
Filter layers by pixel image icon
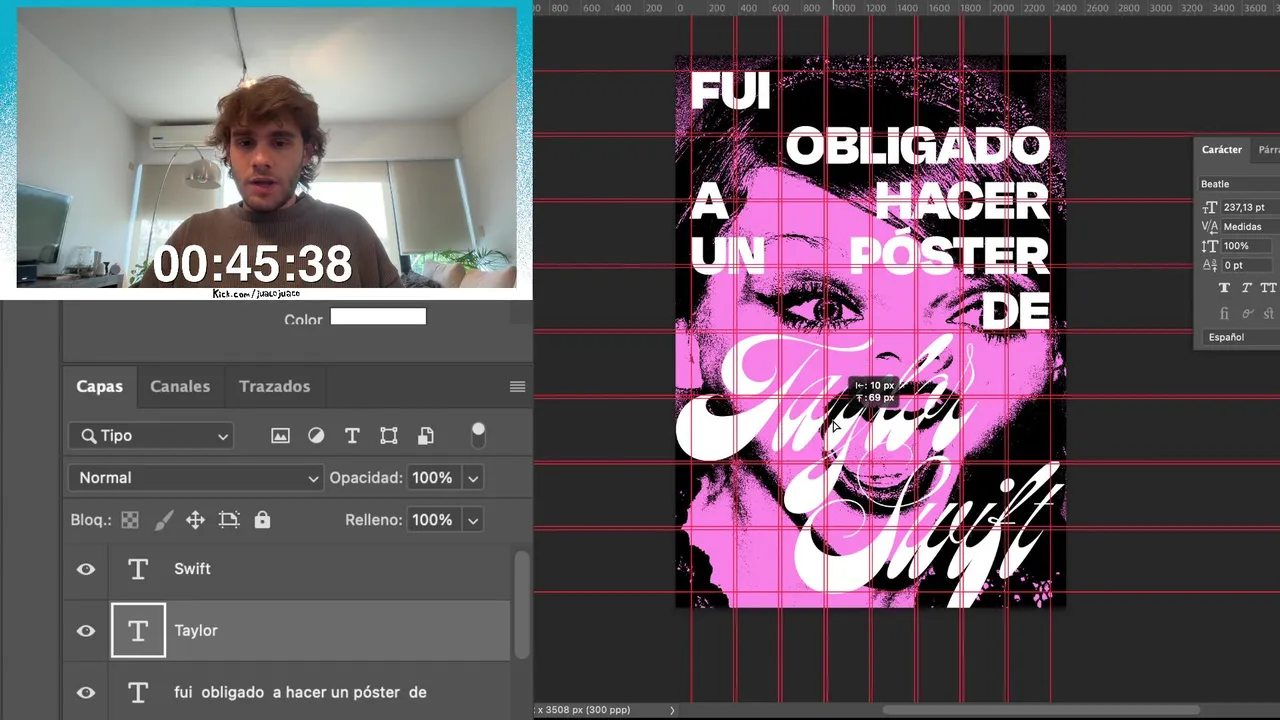coord(280,436)
